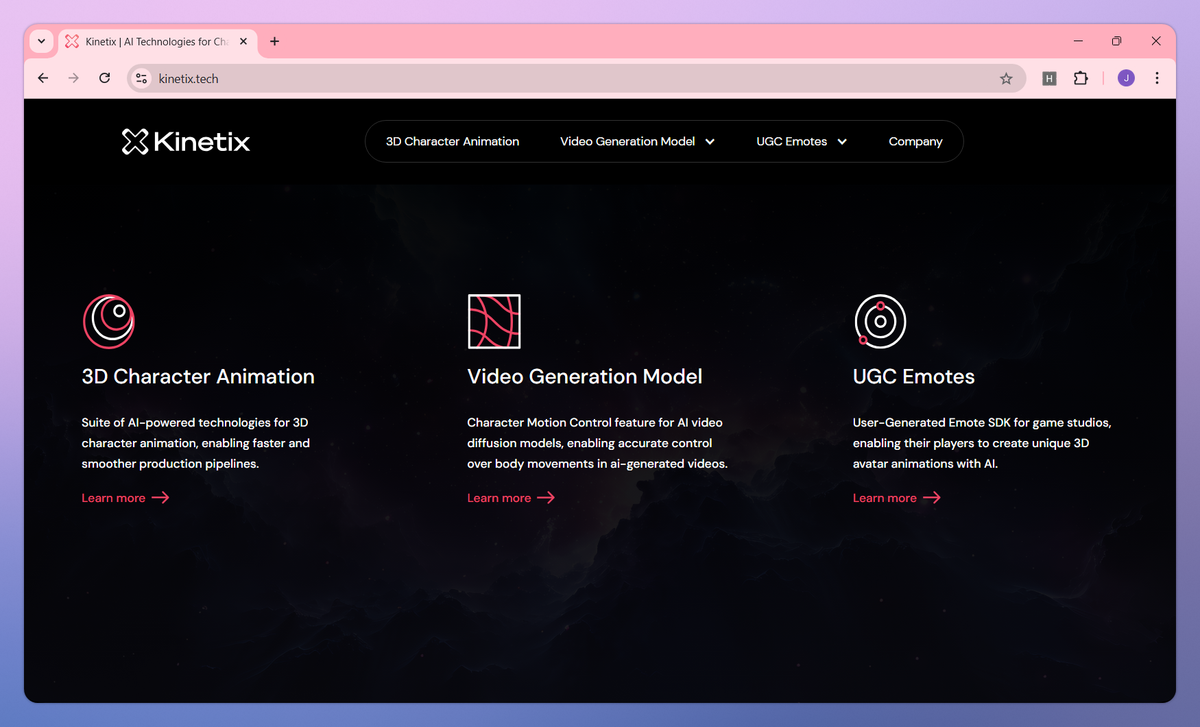
Task: Select the Kinetix | AI Technologies tab
Action: [x=157, y=42]
